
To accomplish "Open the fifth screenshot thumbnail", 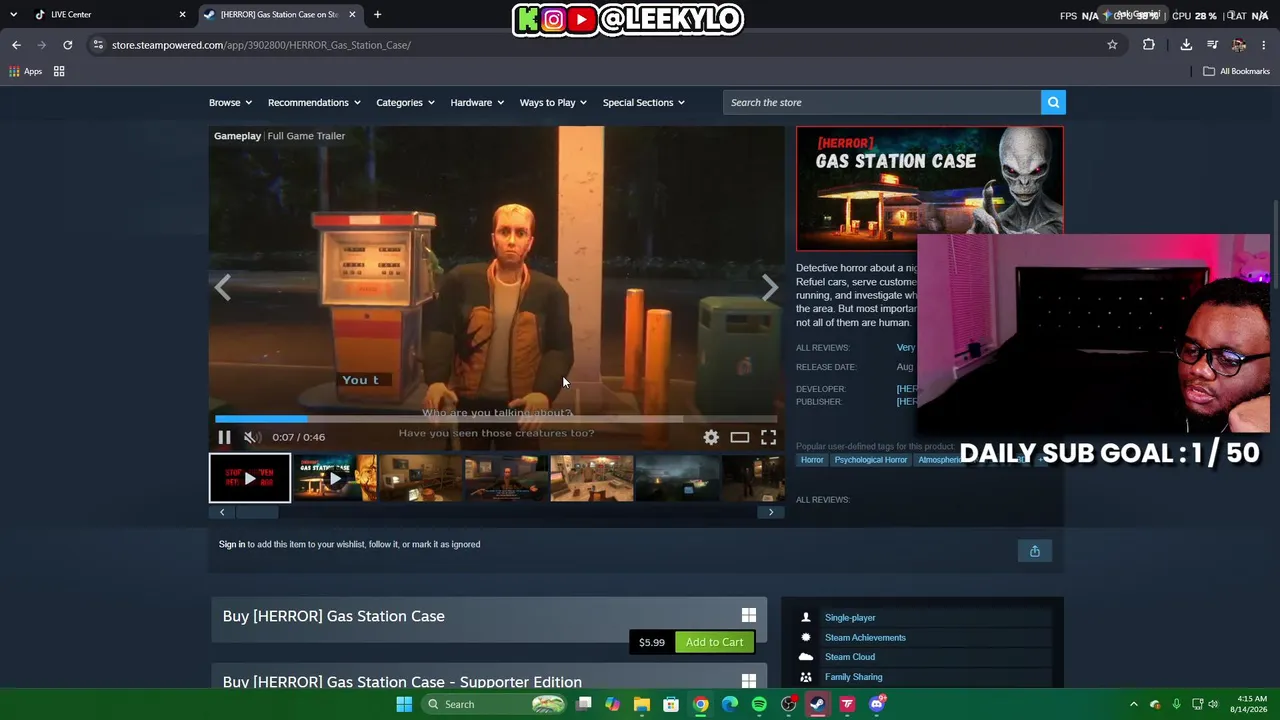I will click(x=591, y=478).
